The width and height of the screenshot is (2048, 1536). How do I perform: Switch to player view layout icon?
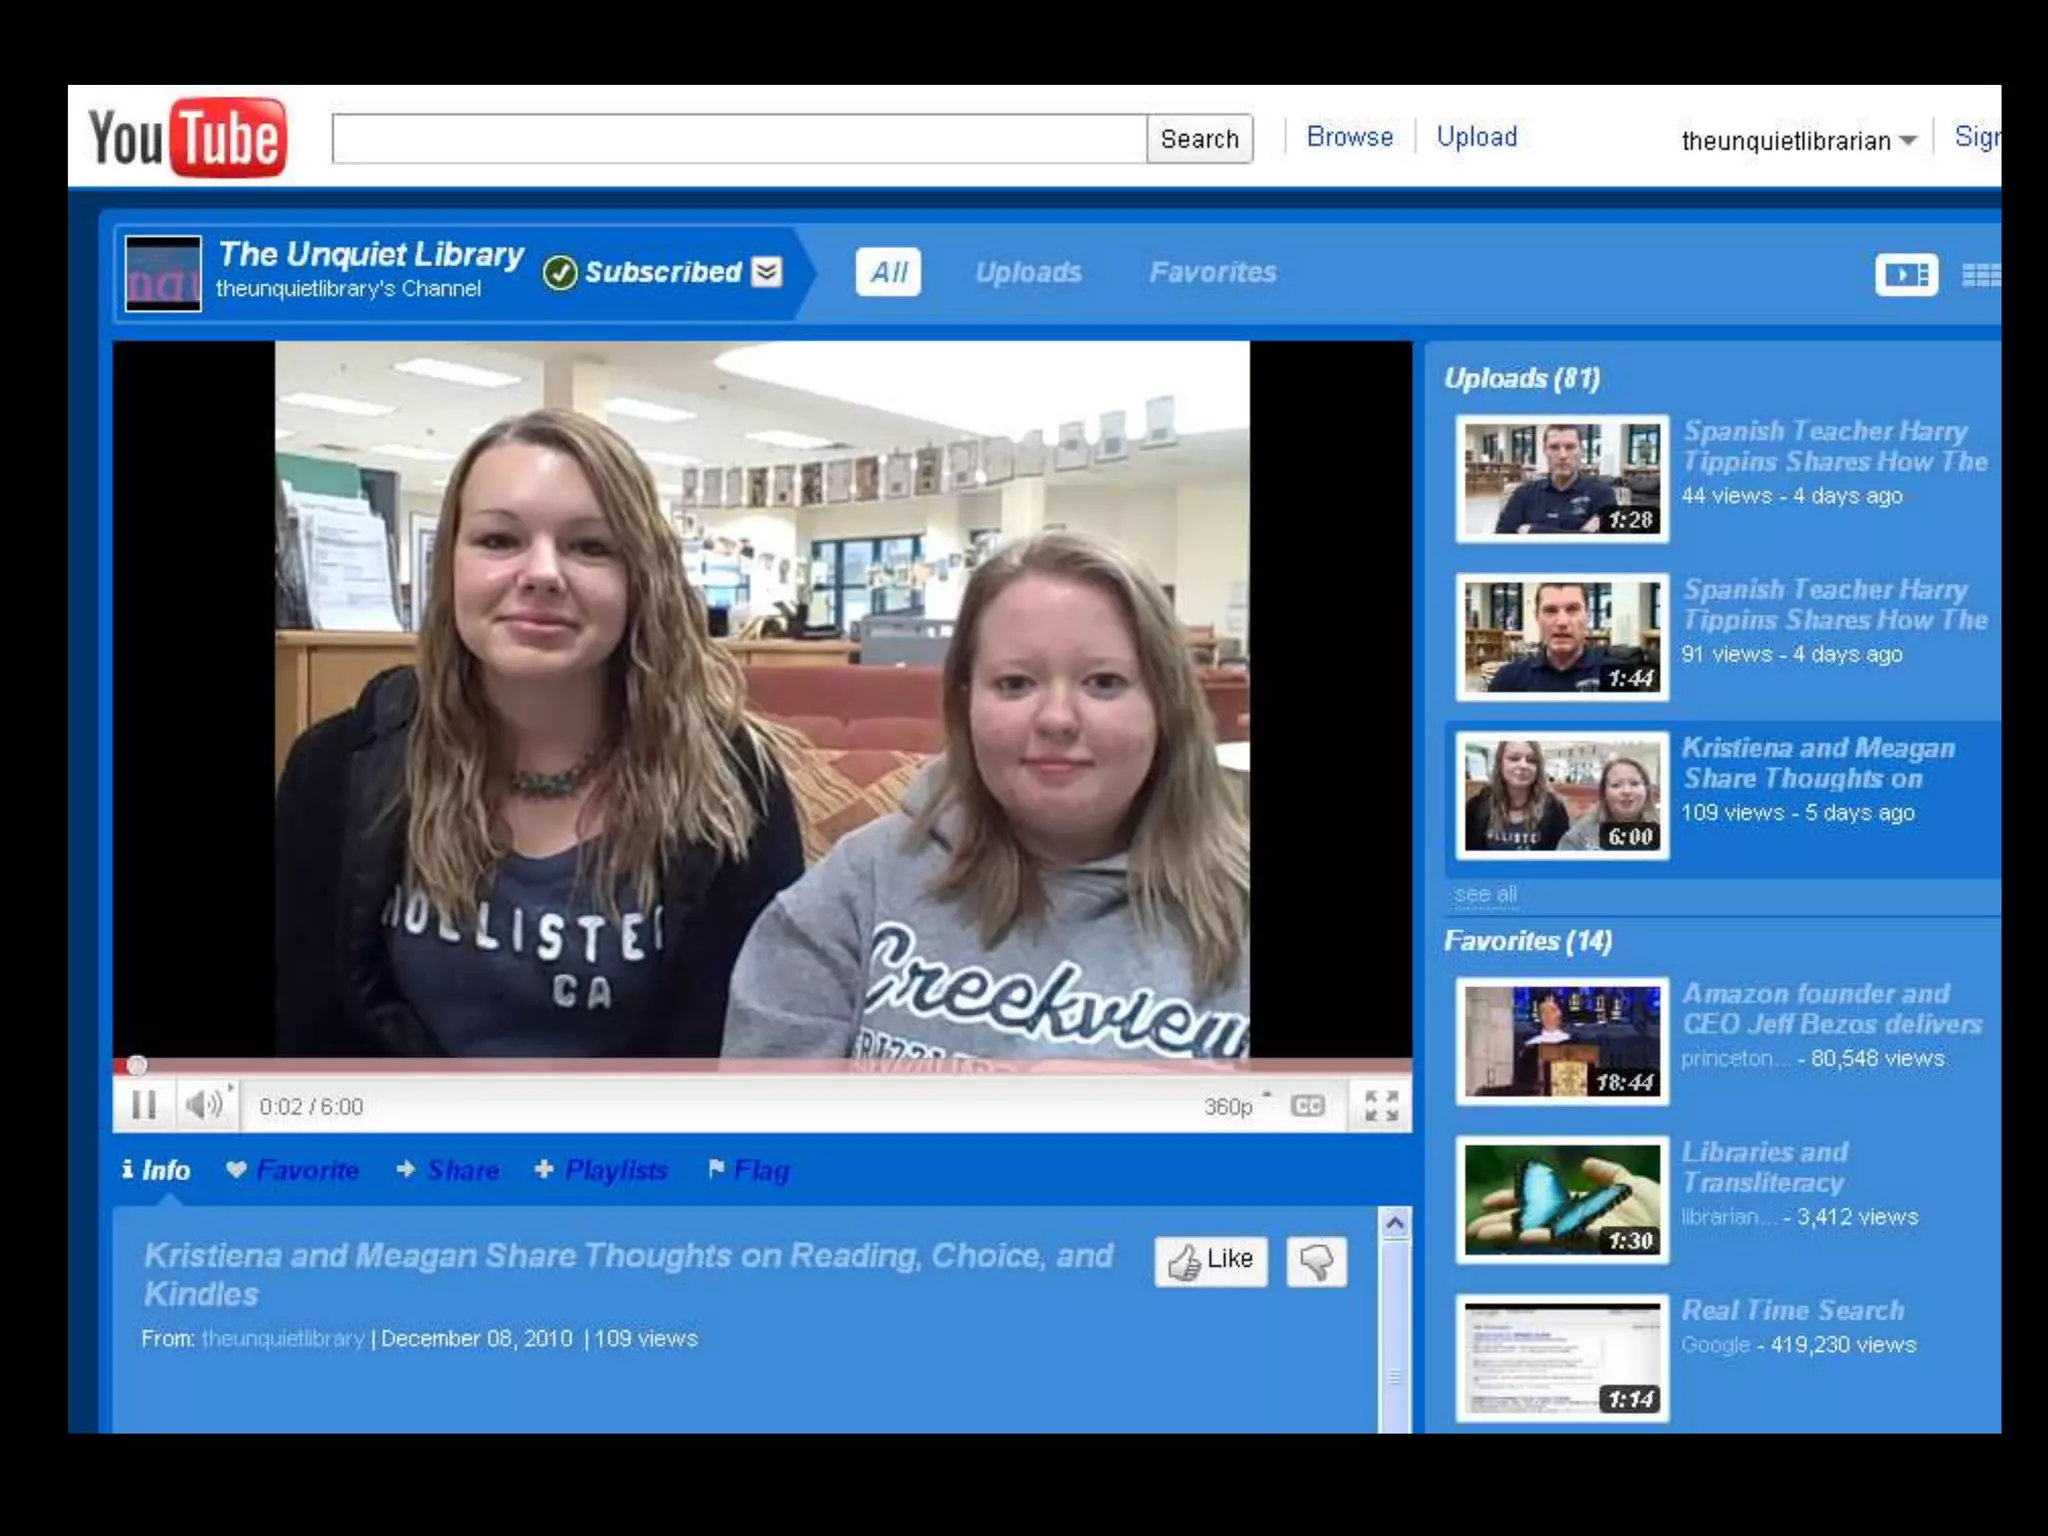click(1906, 274)
